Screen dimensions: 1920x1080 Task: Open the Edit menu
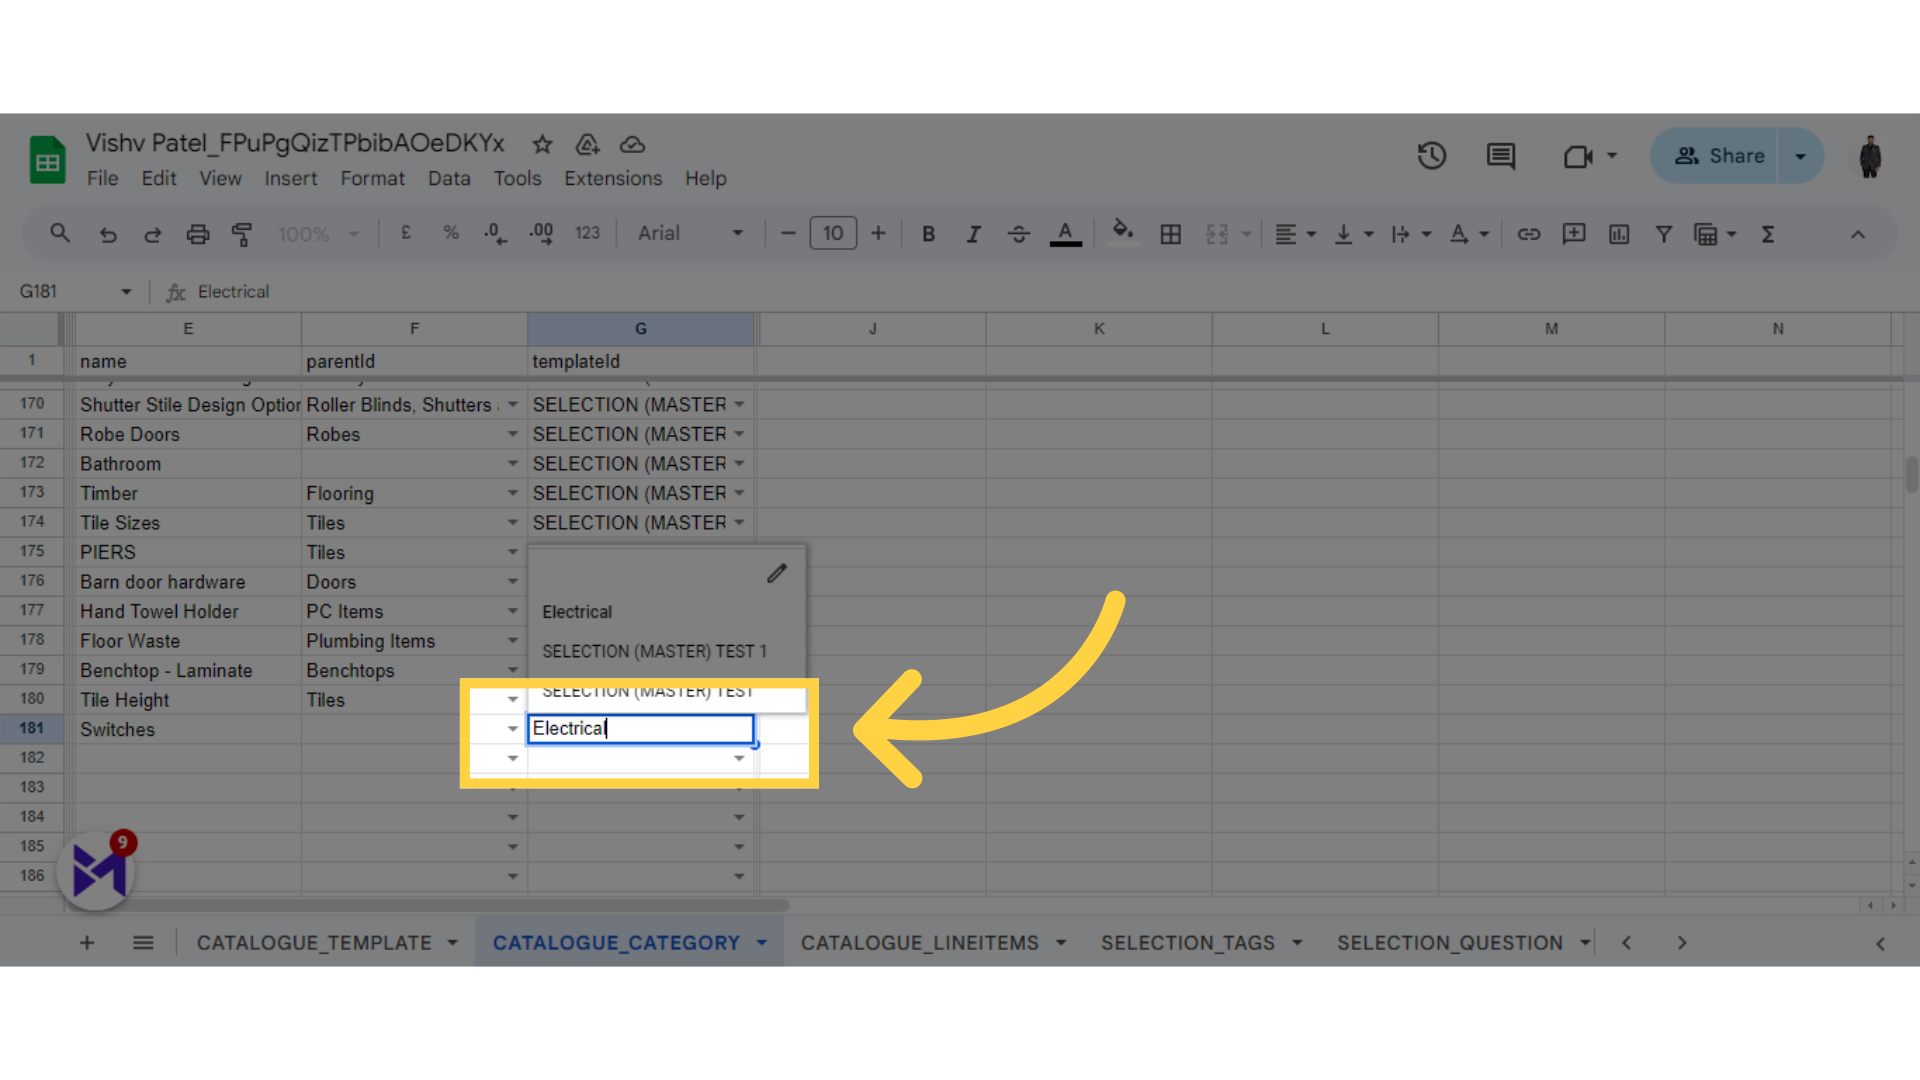click(159, 178)
